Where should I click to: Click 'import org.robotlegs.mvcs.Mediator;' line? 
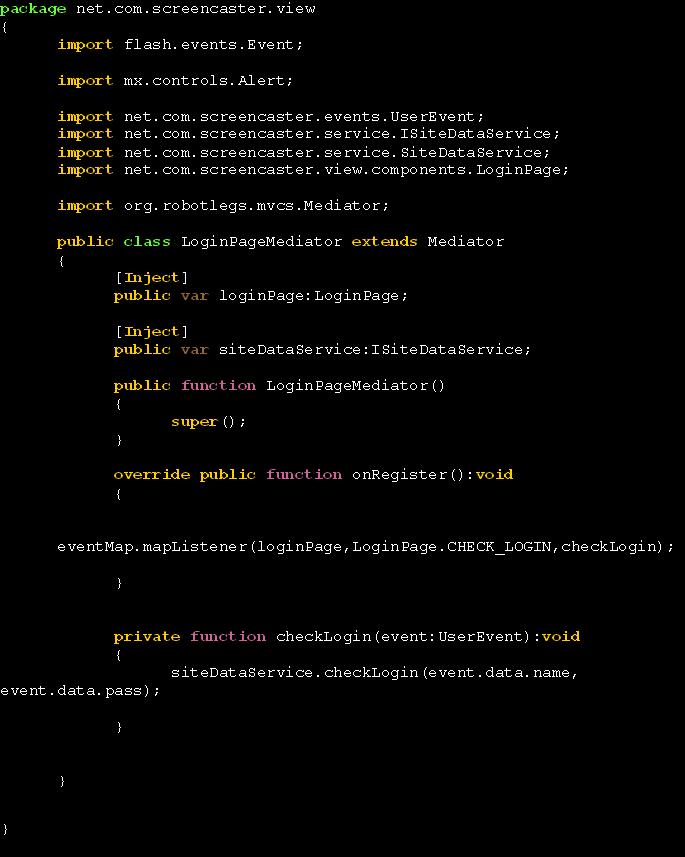click(x=223, y=206)
